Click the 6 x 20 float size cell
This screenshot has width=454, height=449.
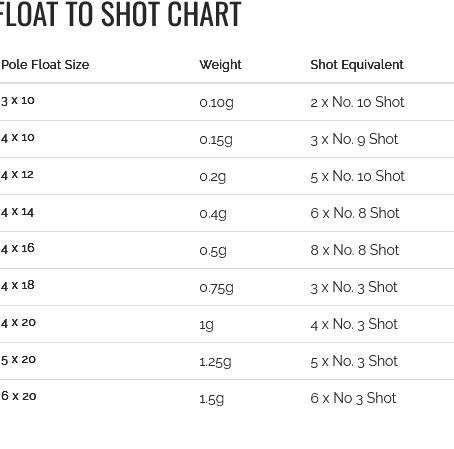pos(19,396)
